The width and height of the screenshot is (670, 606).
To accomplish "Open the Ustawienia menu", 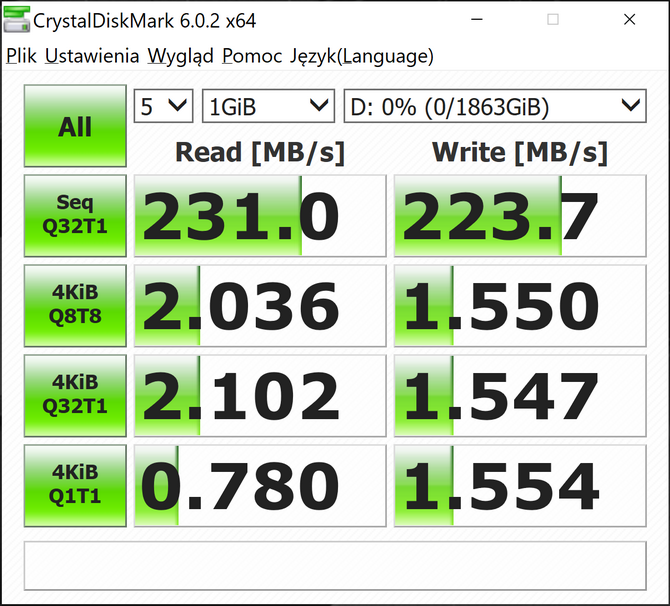I will 92,56.
